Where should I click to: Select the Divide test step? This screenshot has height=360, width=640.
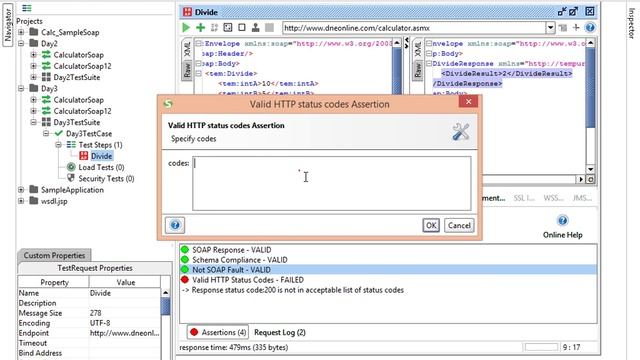click(x=101, y=156)
